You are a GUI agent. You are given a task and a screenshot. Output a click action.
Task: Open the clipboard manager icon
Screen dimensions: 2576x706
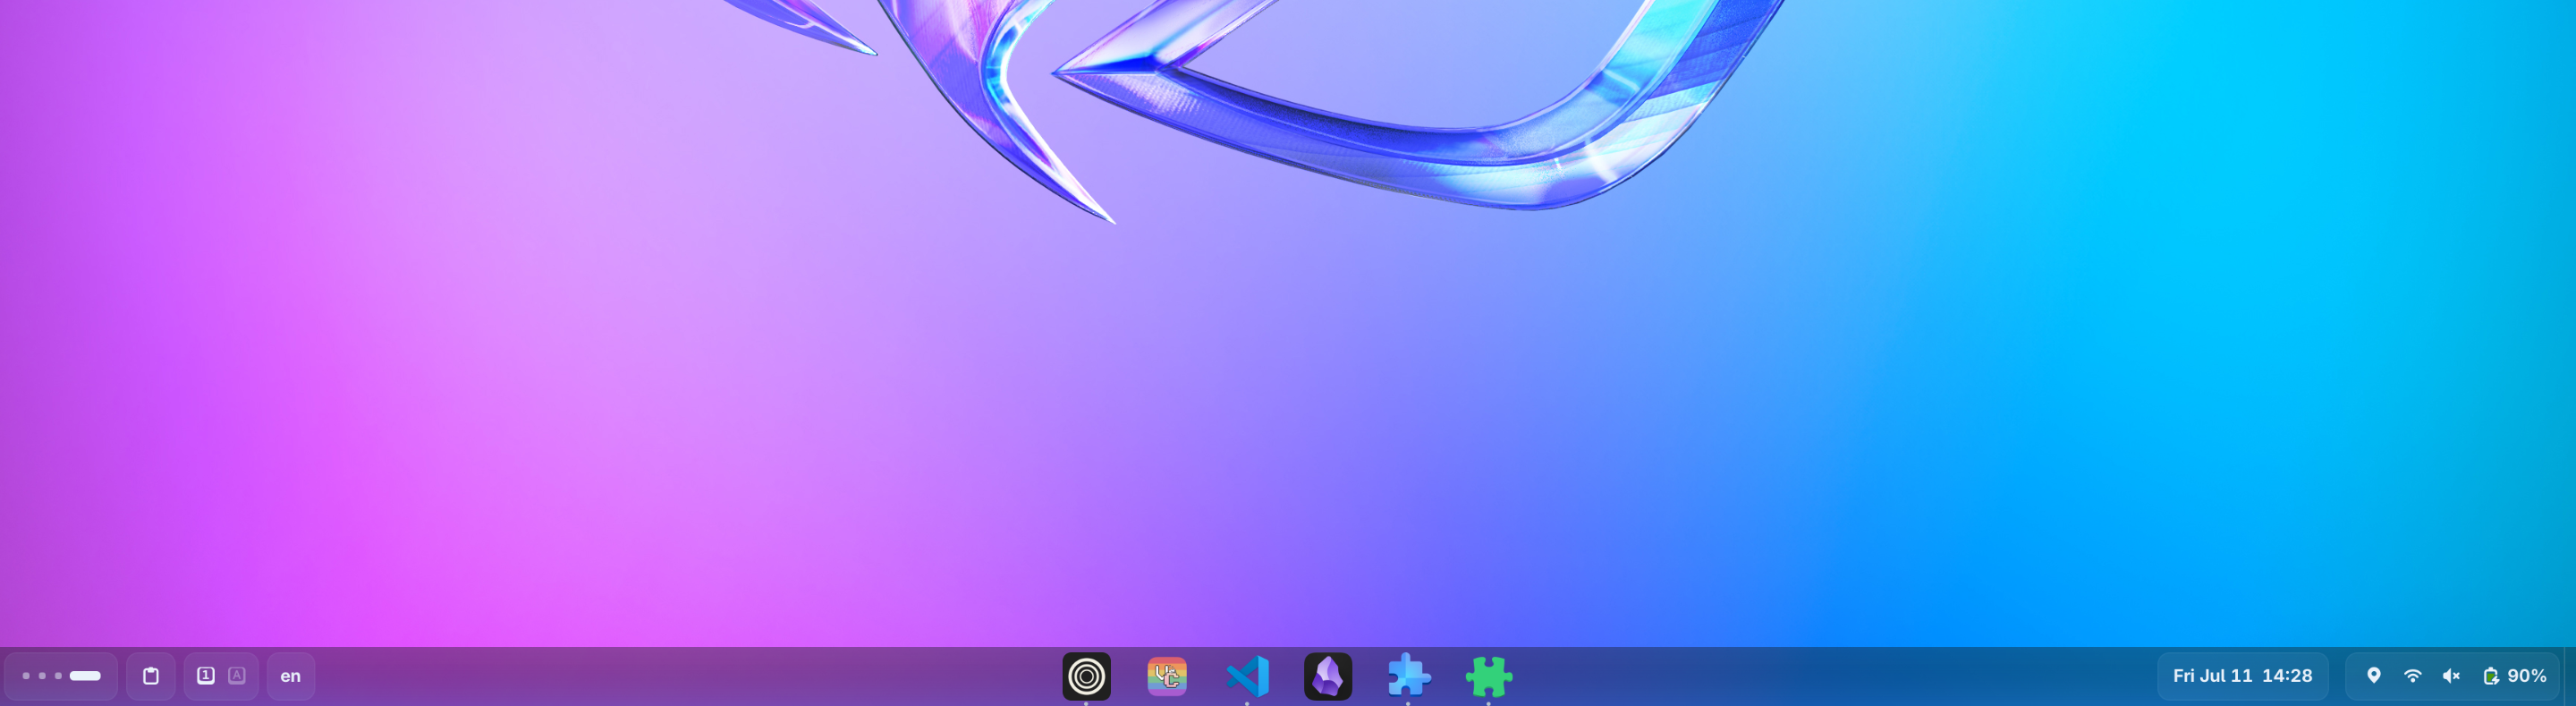151,676
